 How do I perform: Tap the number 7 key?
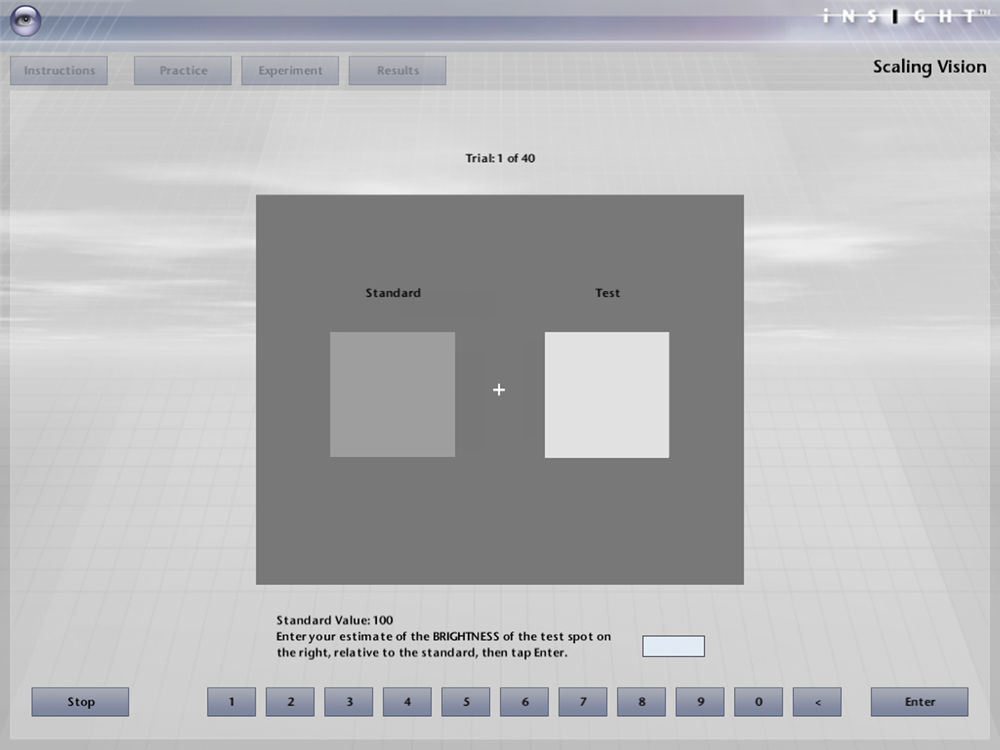pyautogui.click(x=583, y=702)
